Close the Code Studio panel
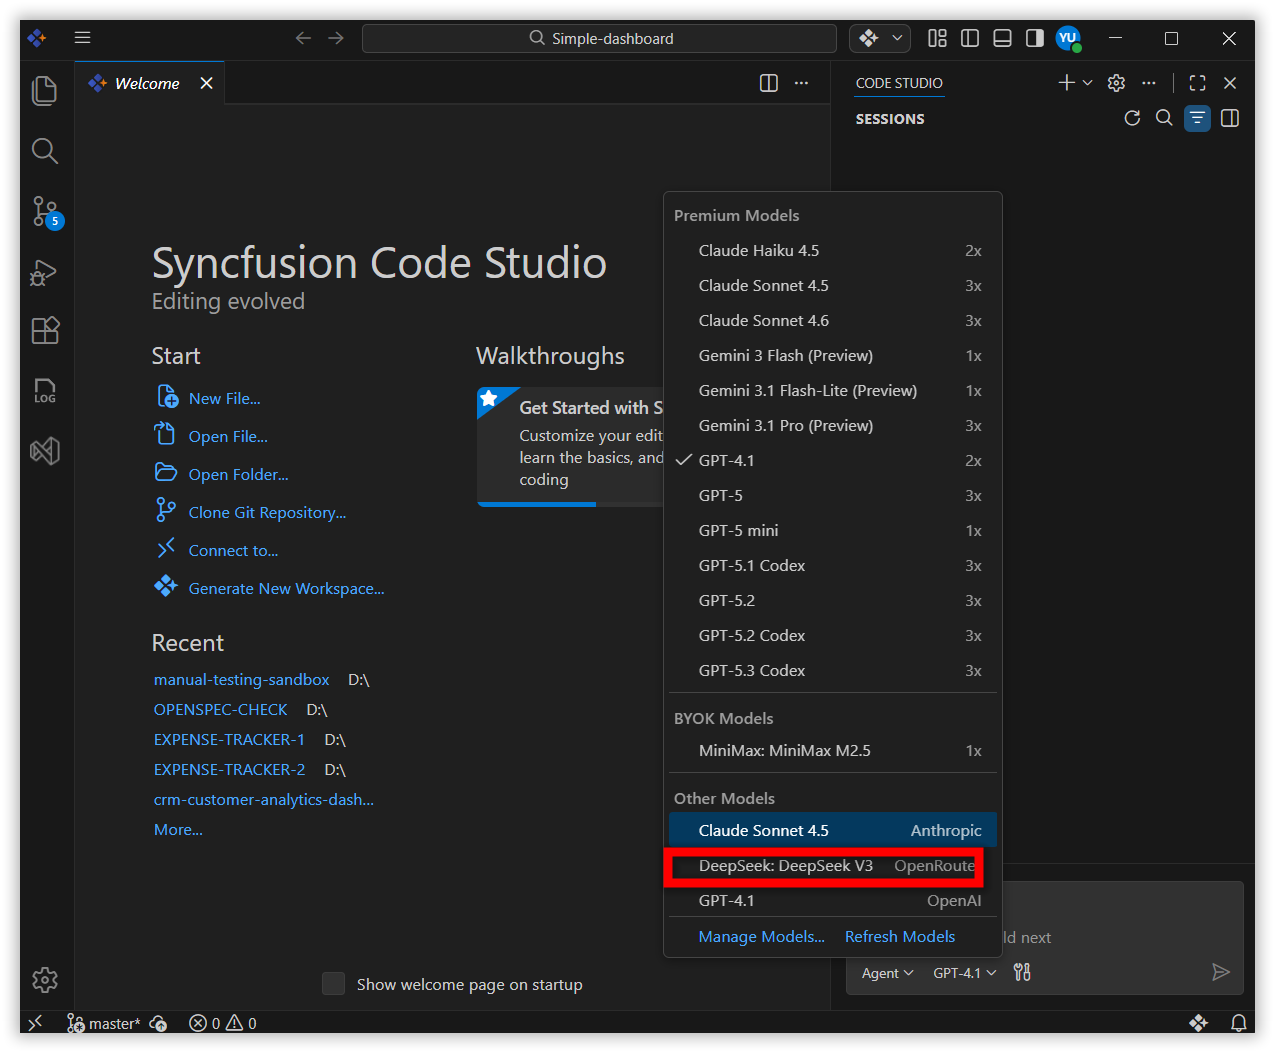The image size is (1275, 1053). tap(1230, 83)
